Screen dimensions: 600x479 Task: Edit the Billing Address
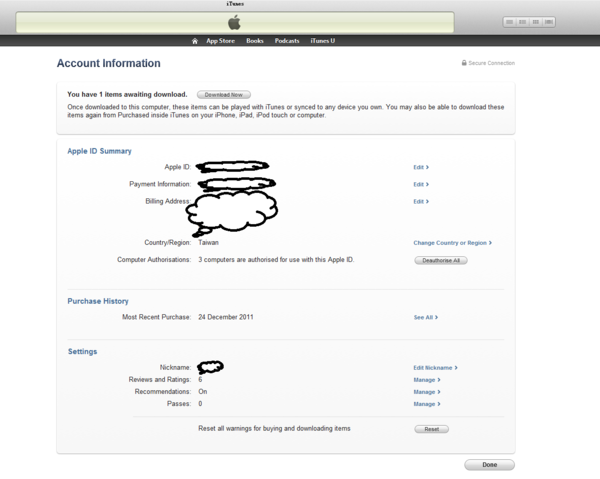pyautogui.click(x=421, y=202)
